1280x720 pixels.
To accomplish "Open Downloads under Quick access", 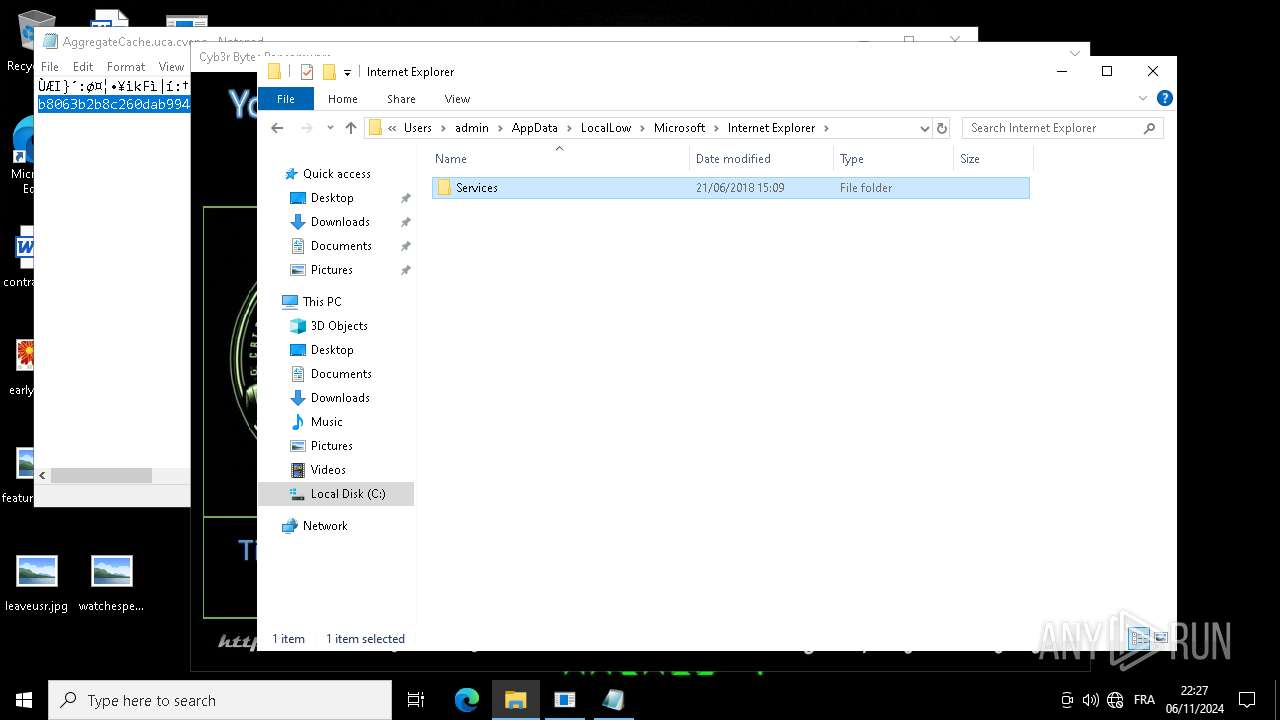I will coord(340,222).
